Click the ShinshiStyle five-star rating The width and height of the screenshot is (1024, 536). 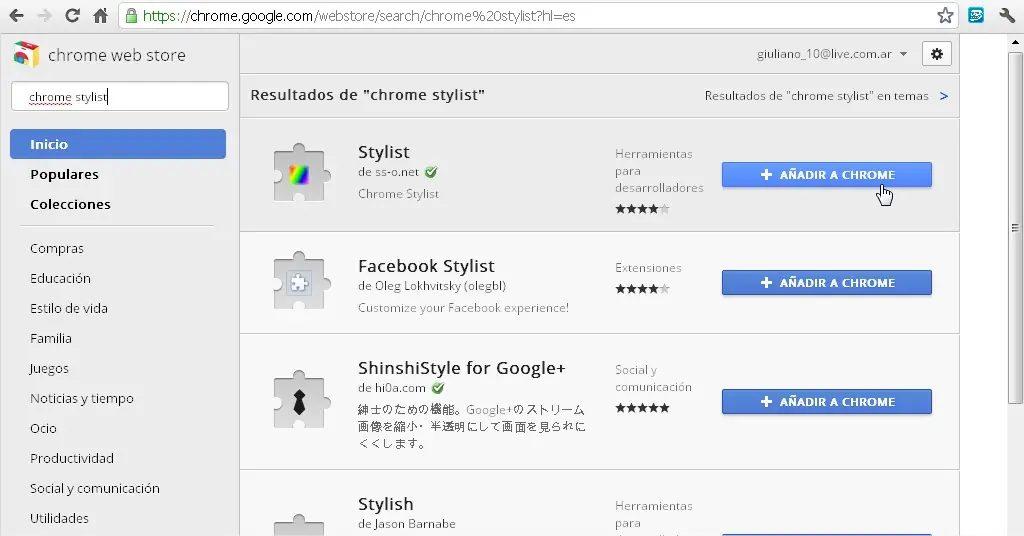point(642,408)
